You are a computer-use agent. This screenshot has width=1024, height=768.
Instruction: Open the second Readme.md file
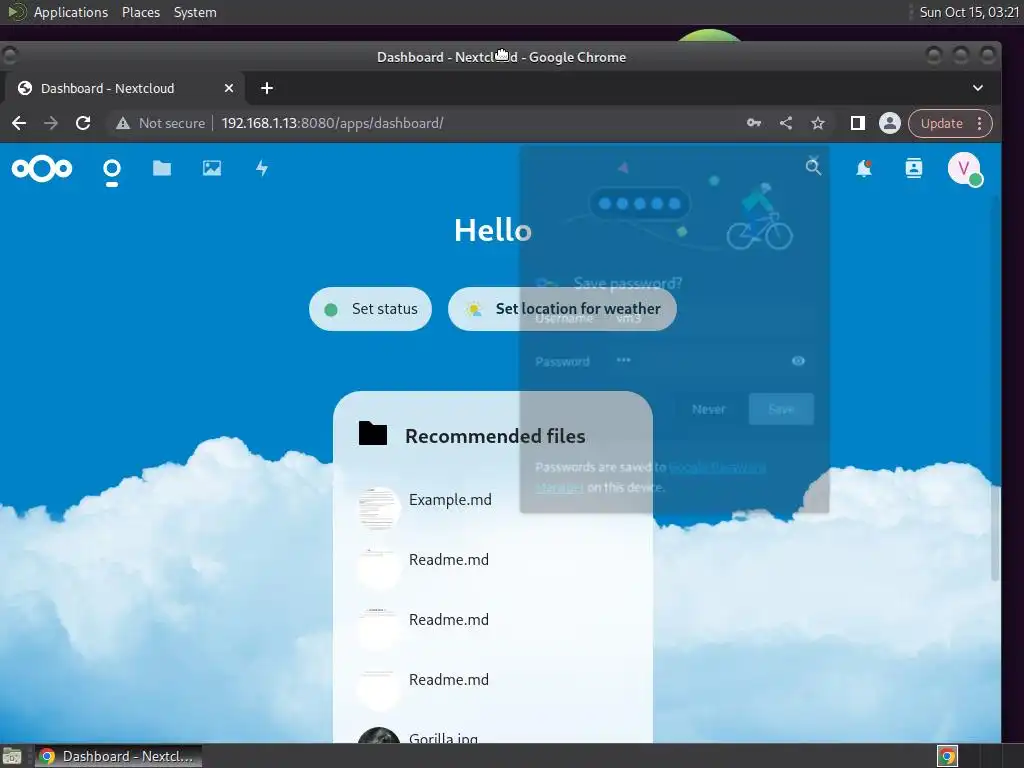coord(449,620)
